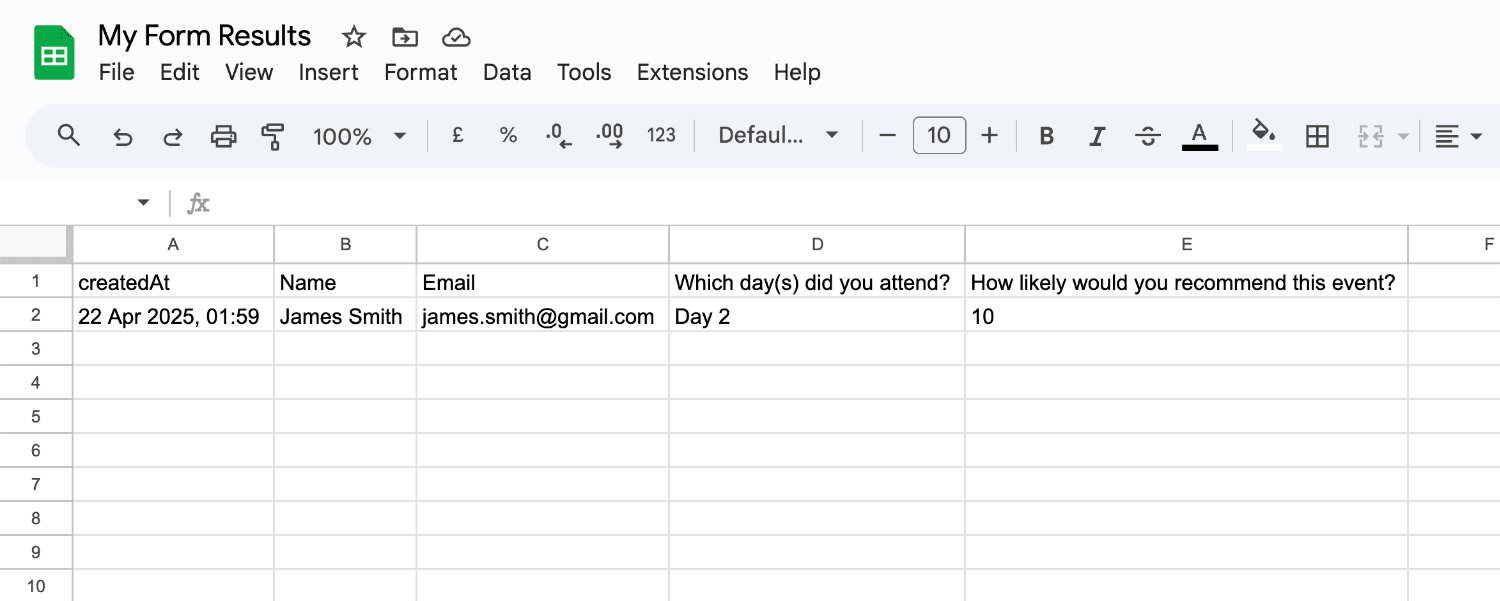The height and width of the screenshot is (601, 1500).
Task: Check the cloud document status icon
Action: (456, 38)
